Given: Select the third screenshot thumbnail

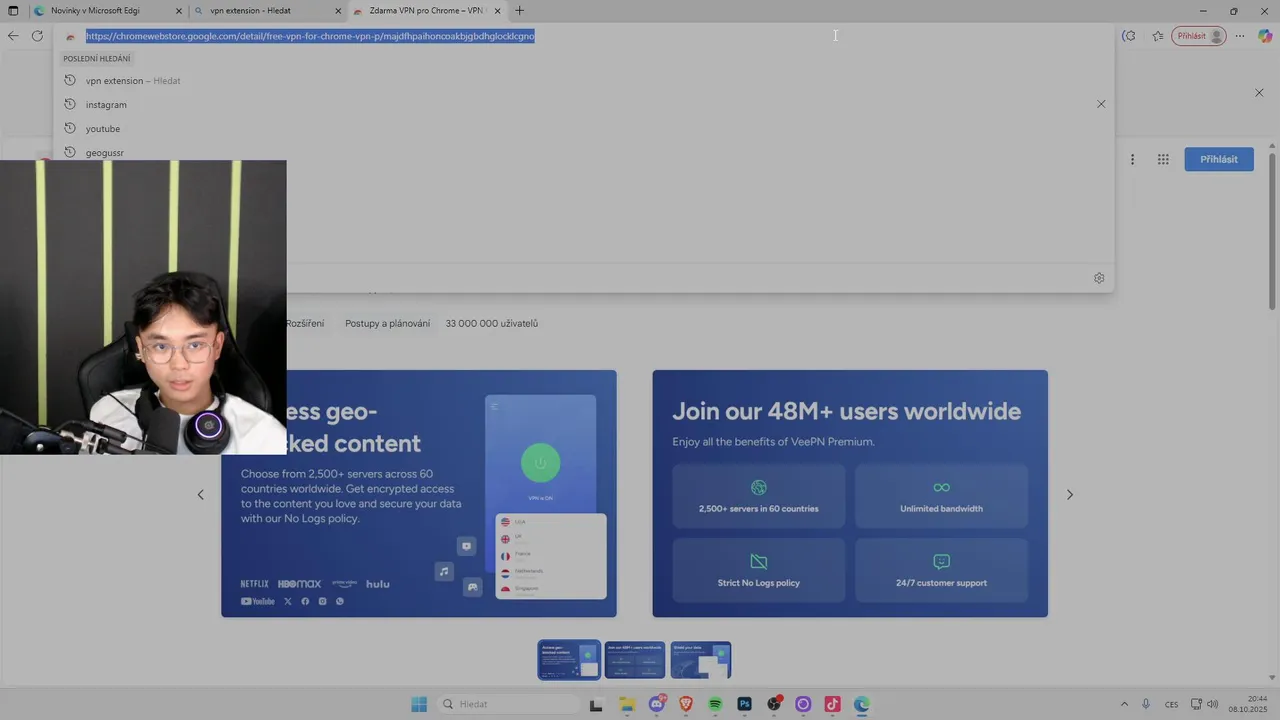Looking at the screenshot, I should [701, 660].
